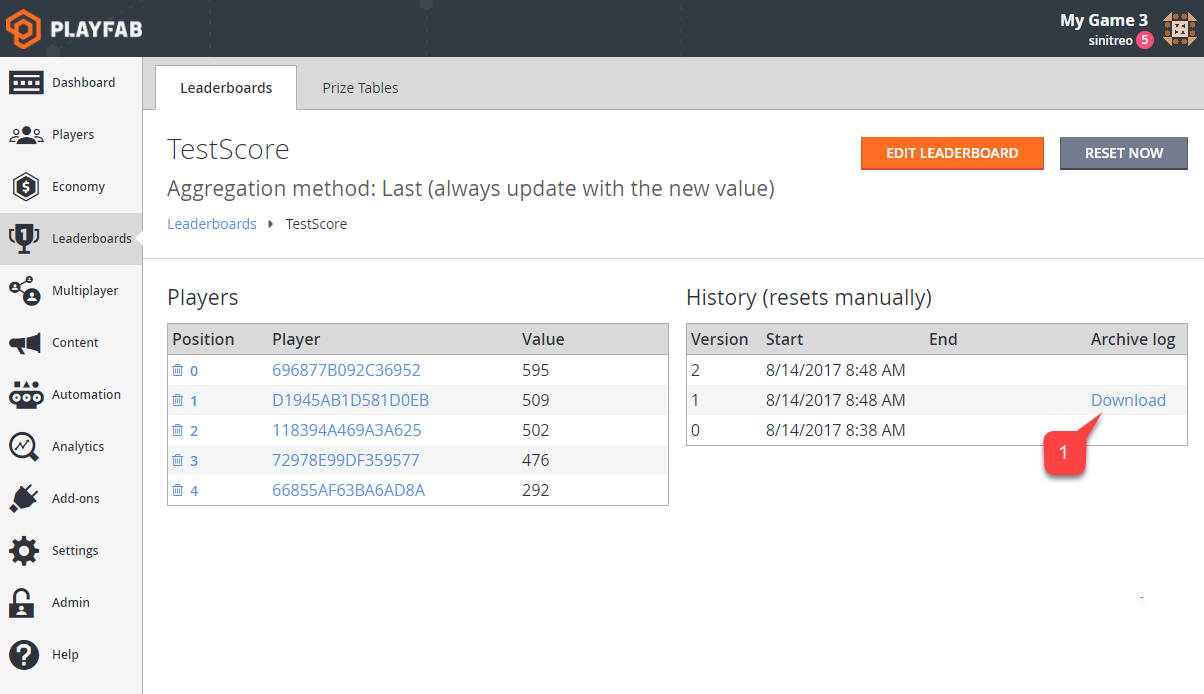Download the archive log for version 1
This screenshot has height=694, width=1204.
point(1128,399)
